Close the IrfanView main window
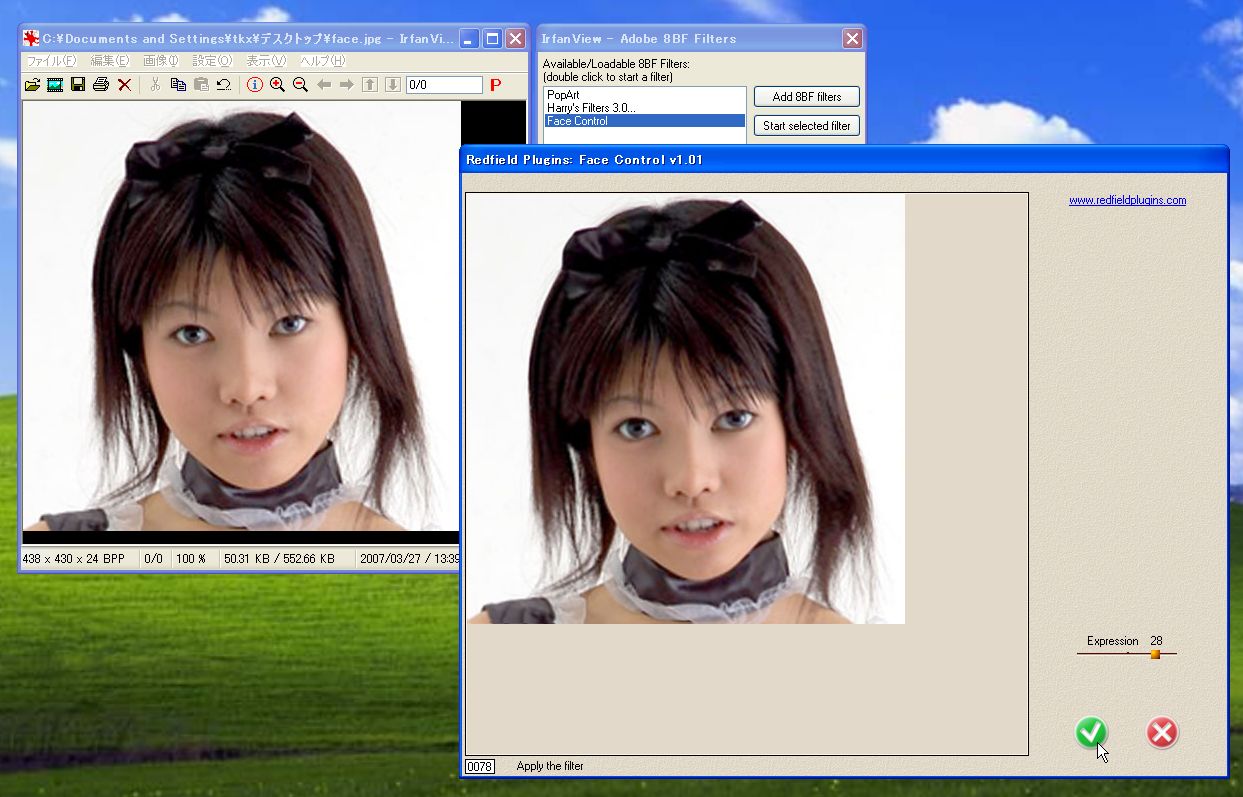This screenshot has height=797, width=1243. tap(515, 39)
